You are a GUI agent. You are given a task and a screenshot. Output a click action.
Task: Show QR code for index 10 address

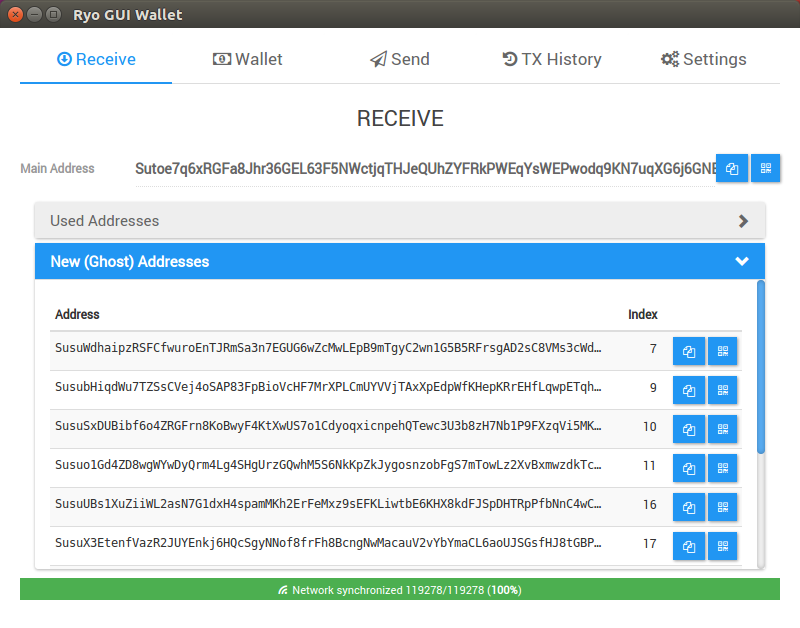coord(722,429)
